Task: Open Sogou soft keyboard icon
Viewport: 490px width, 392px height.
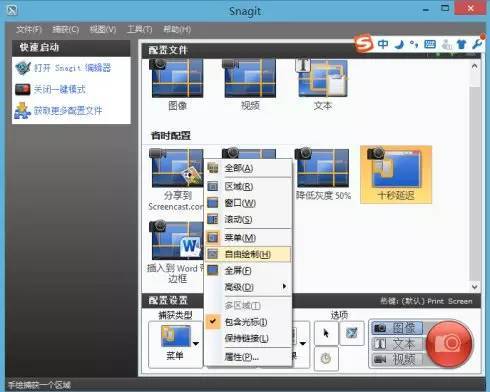Action: coord(430,44)
